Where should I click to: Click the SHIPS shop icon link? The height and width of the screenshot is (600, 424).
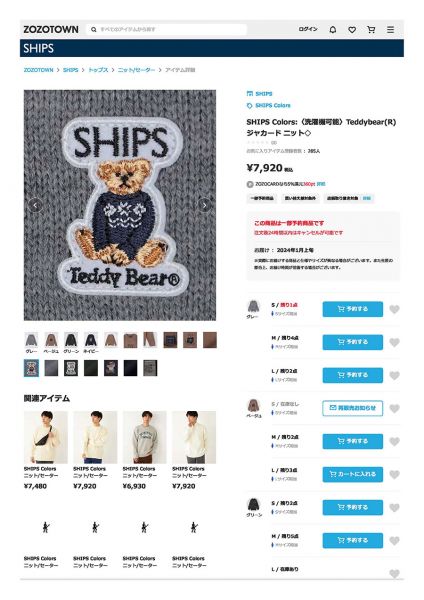(259, 93)
